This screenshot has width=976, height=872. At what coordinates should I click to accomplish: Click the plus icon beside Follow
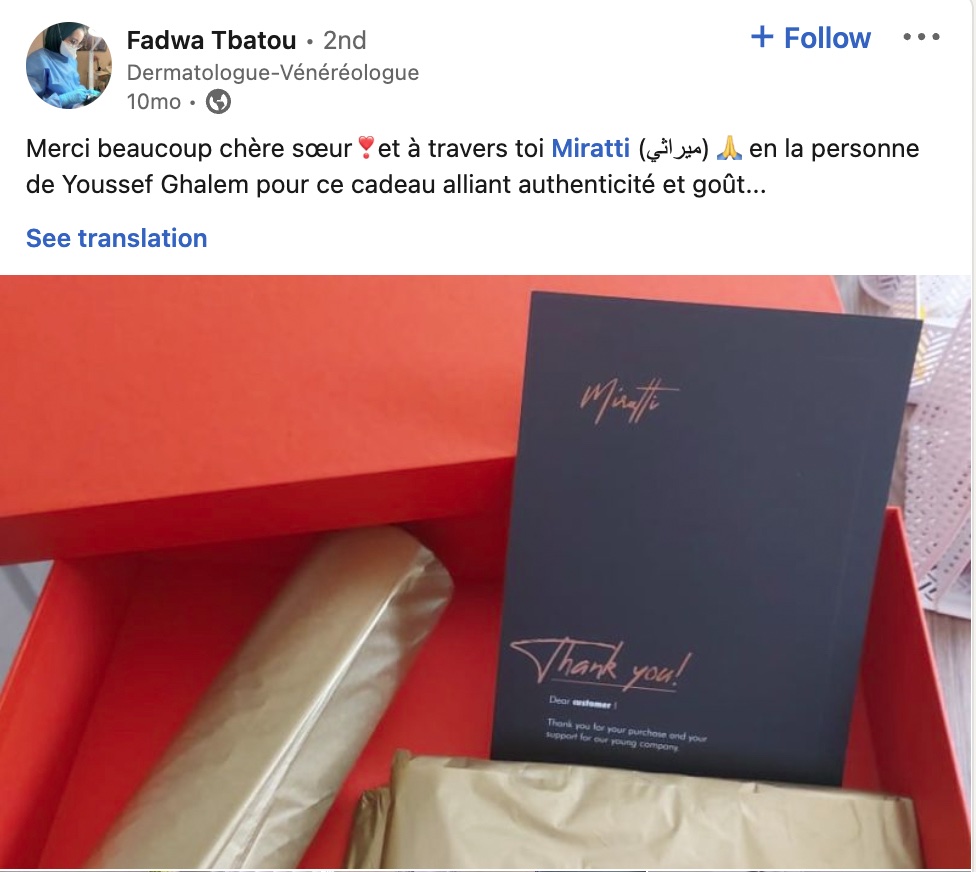tap(762, 37)
